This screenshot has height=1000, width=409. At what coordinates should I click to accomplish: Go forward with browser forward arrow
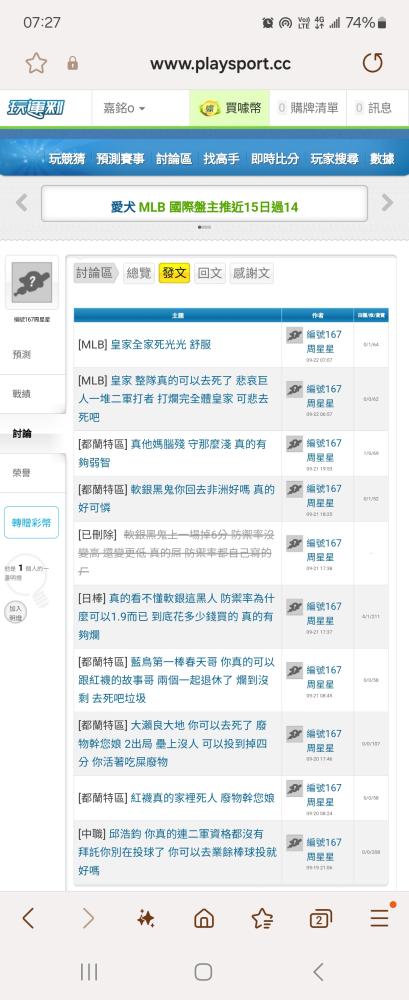[88, 918]
